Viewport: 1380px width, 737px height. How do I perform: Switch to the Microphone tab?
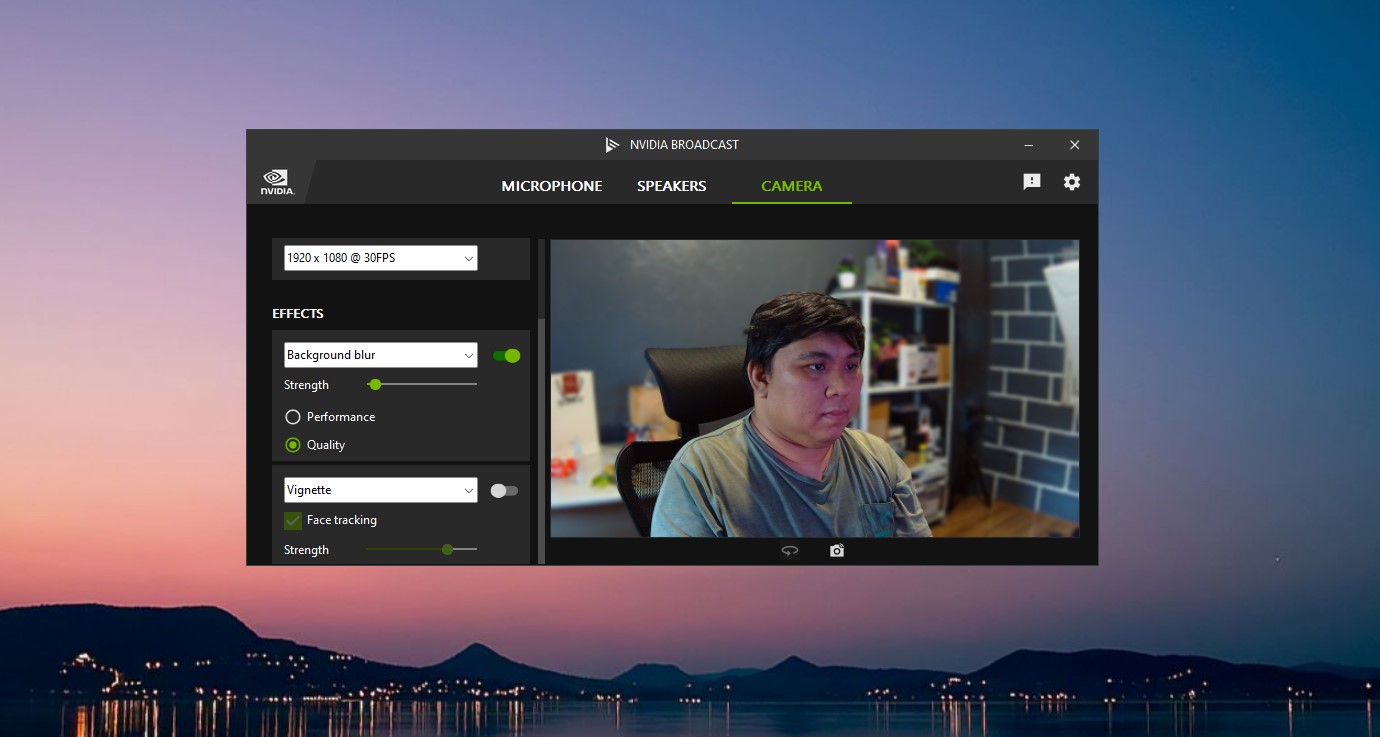[552, 186]
